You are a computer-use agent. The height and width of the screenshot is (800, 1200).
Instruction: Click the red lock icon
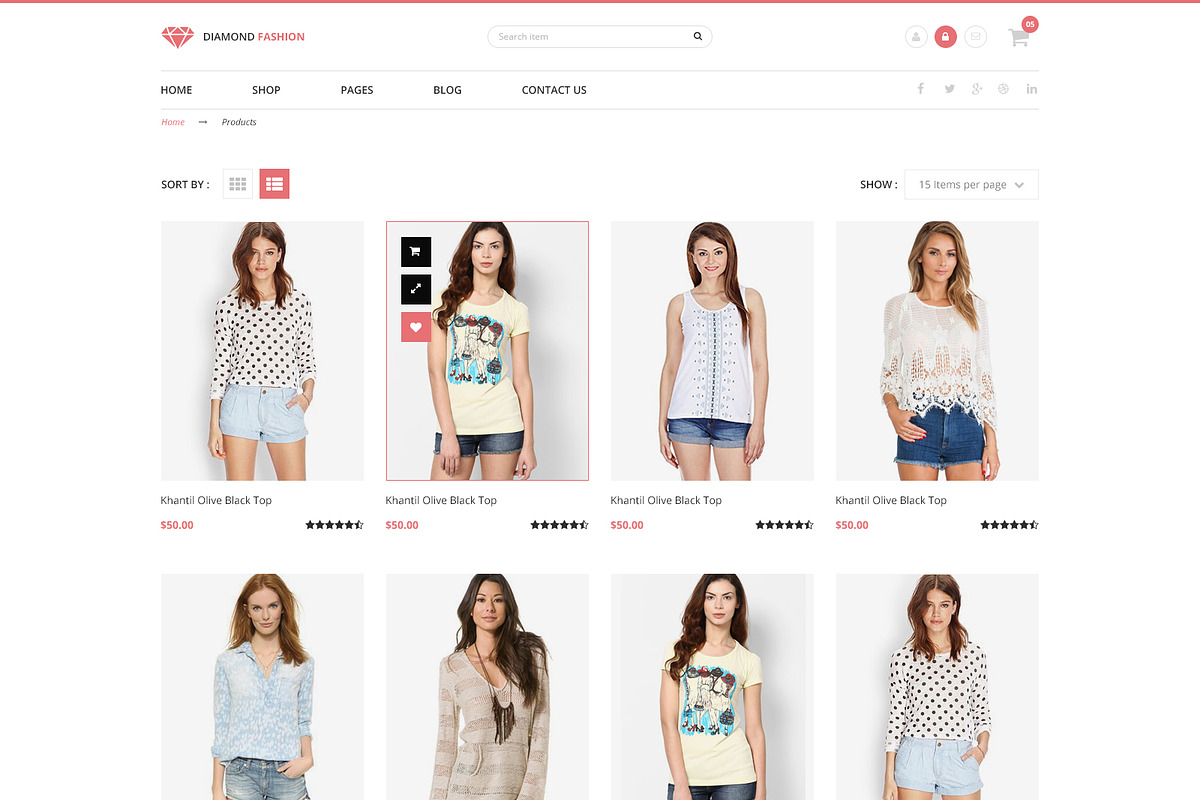(945, 37)
